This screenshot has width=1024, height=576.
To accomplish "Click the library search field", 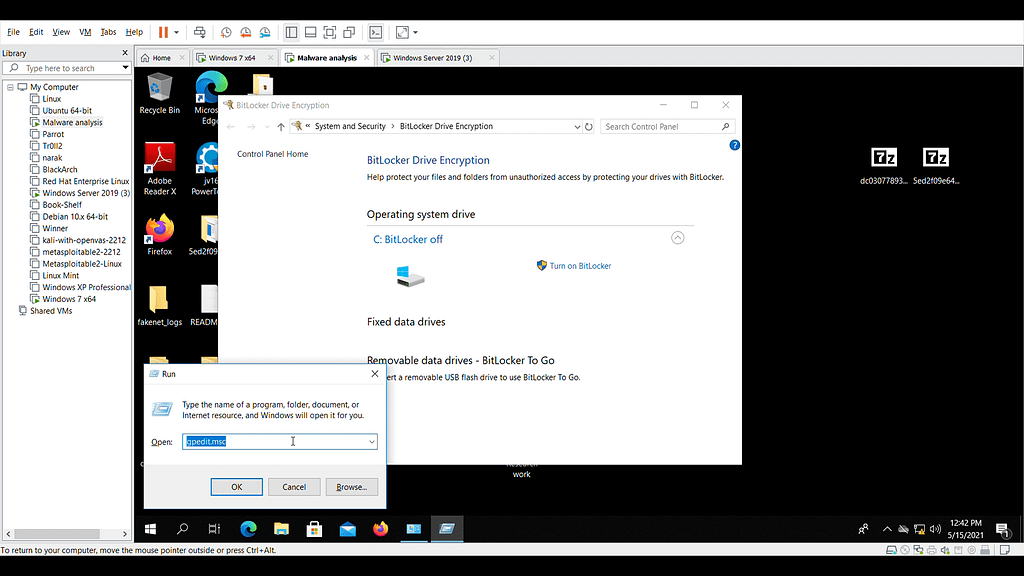I will [66, 68].
